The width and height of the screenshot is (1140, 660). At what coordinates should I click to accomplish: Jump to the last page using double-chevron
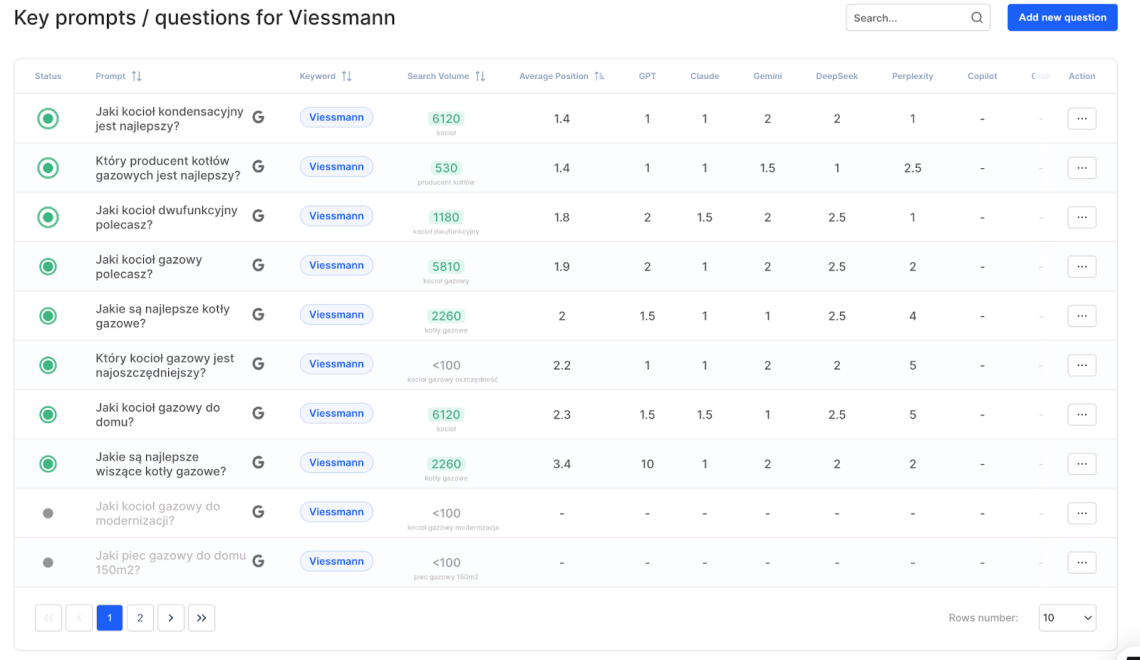[201, 617]
